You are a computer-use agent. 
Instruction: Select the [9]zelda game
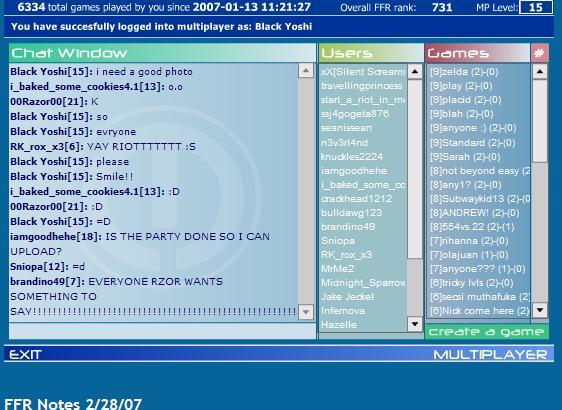(x=465, y=72)
